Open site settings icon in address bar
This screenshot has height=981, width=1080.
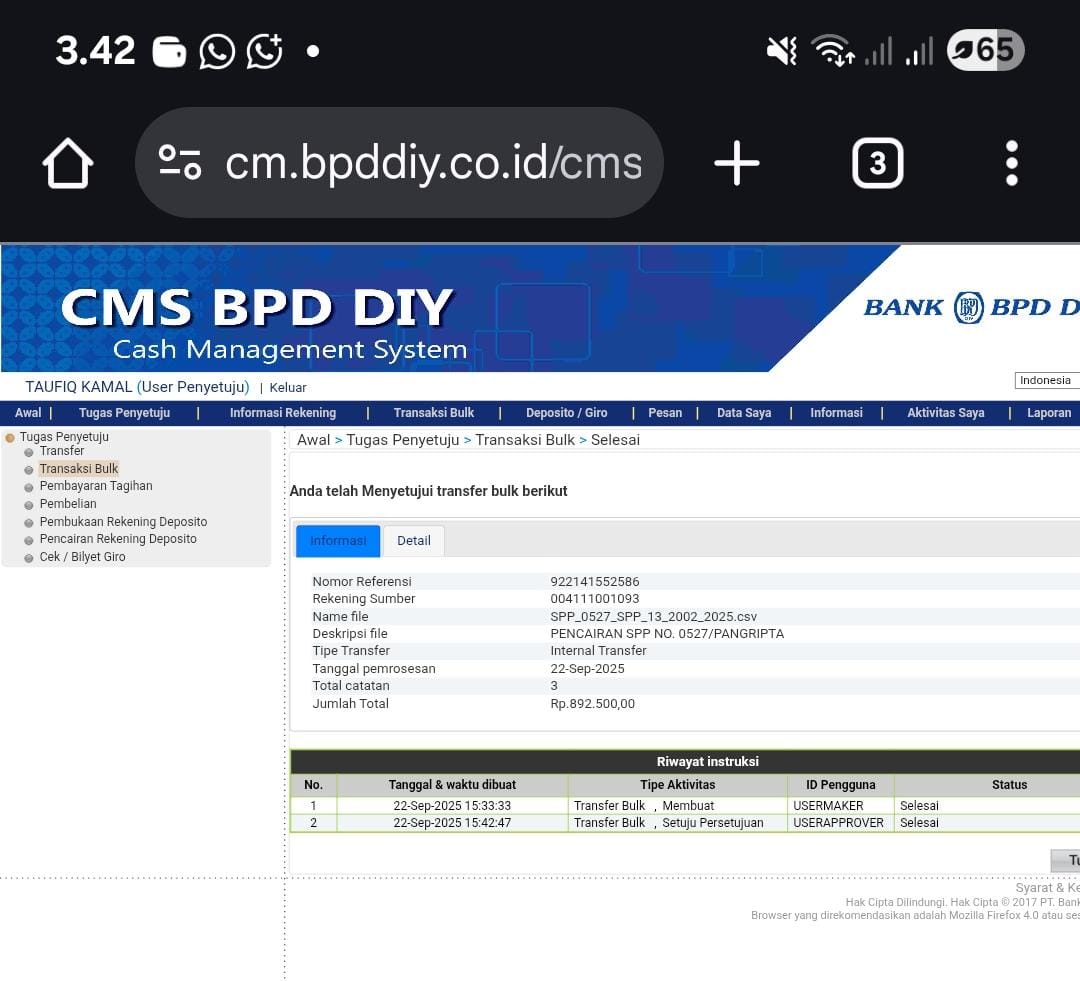(180, 163)
